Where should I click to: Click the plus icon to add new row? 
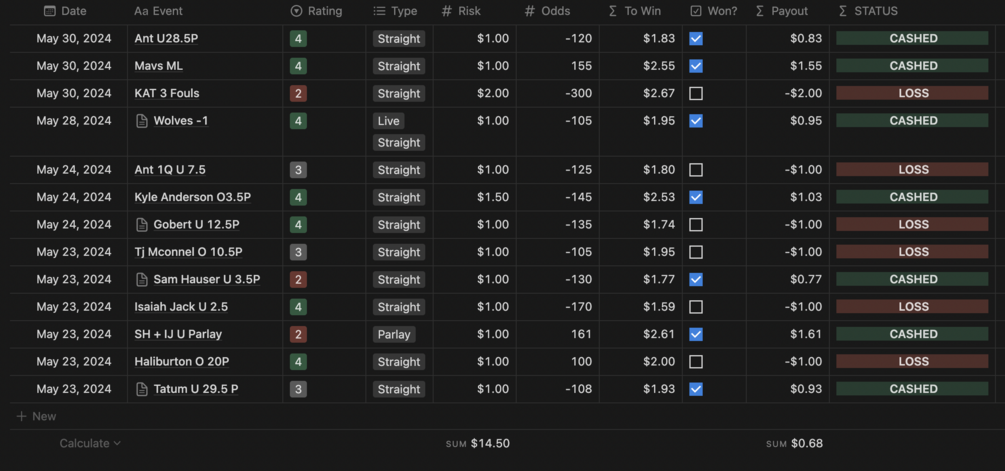click(21, 416)
